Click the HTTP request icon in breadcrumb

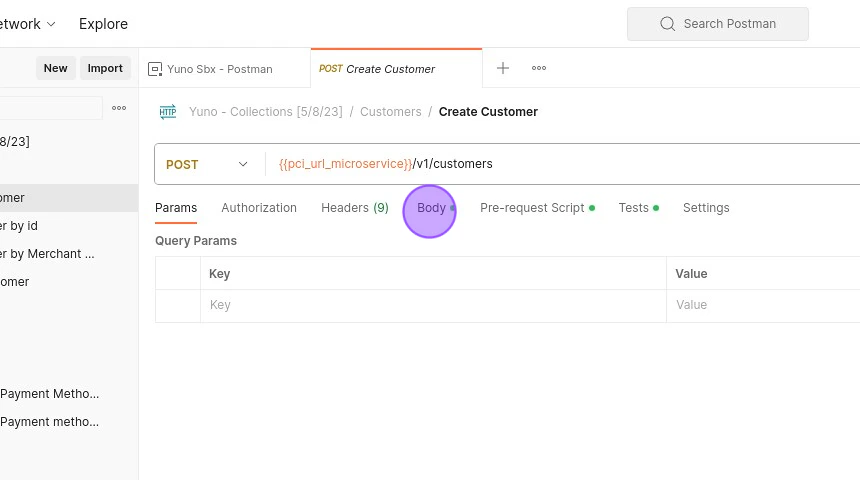pyautogui.click(x=168, y=112)
